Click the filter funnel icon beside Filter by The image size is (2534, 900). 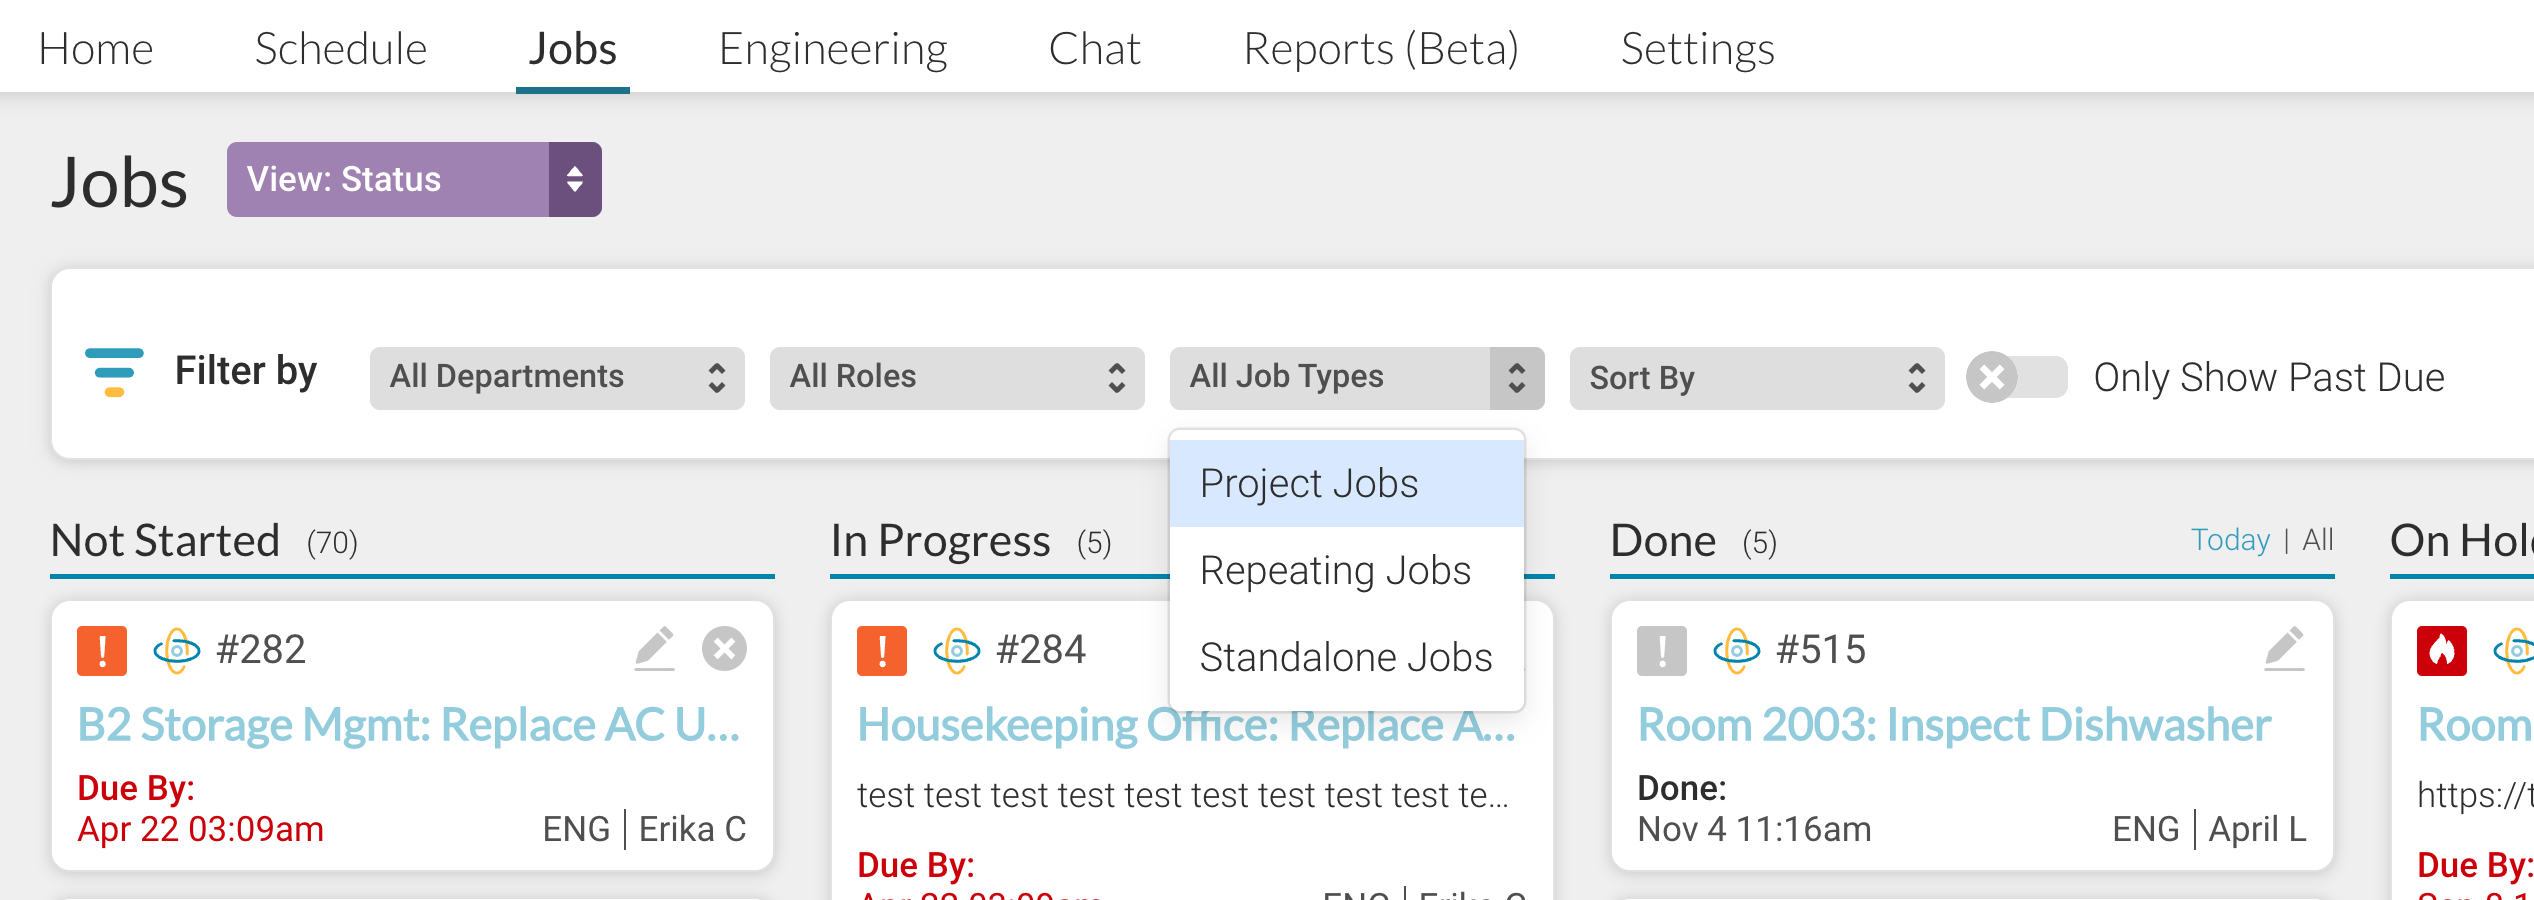pos(114,372)
